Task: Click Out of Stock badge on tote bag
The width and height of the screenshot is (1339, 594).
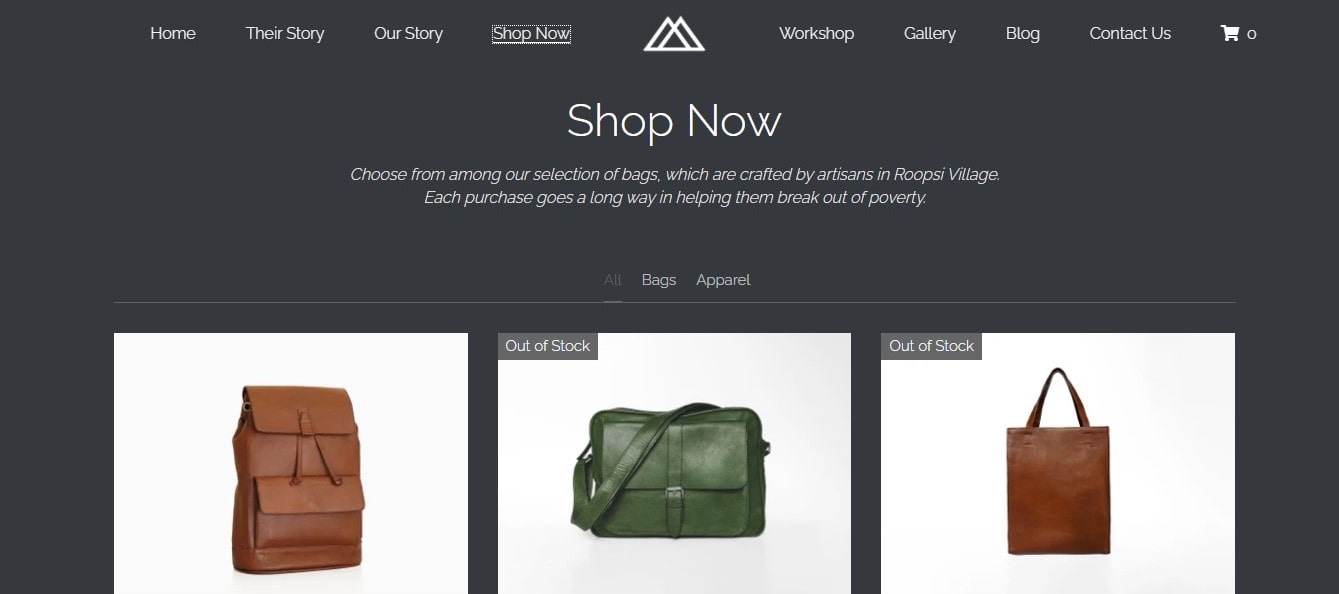Action: [x=931, y=346]
